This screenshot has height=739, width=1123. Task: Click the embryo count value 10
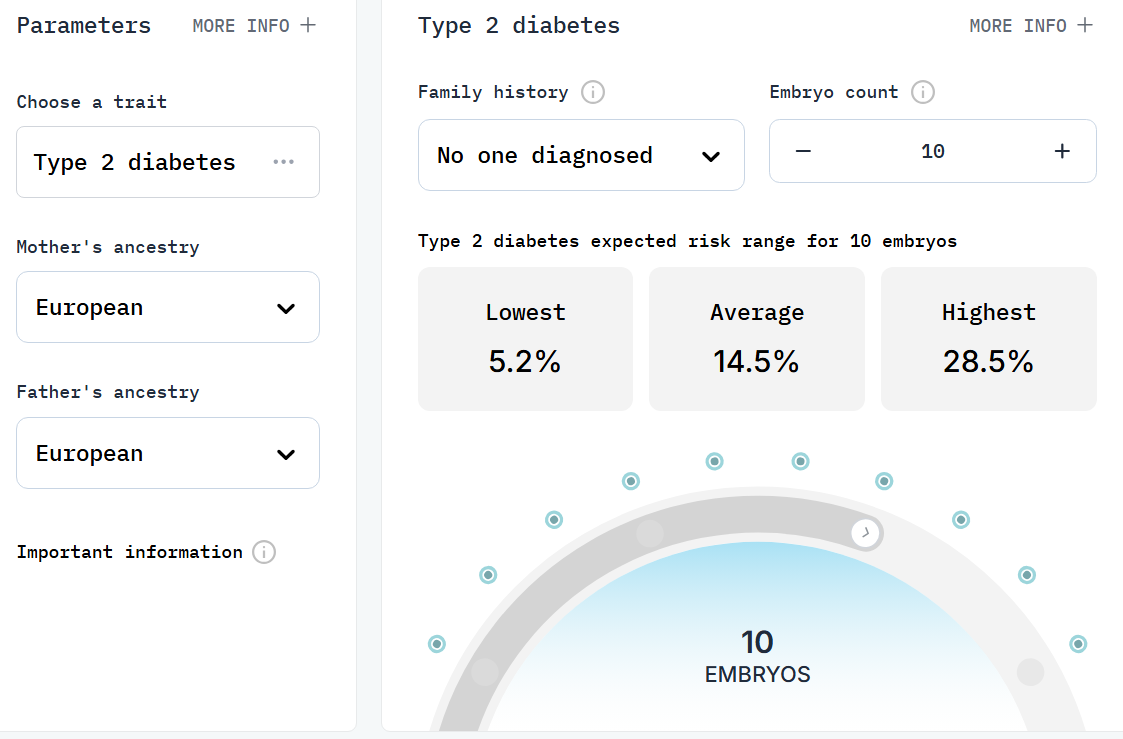point(932,151)
